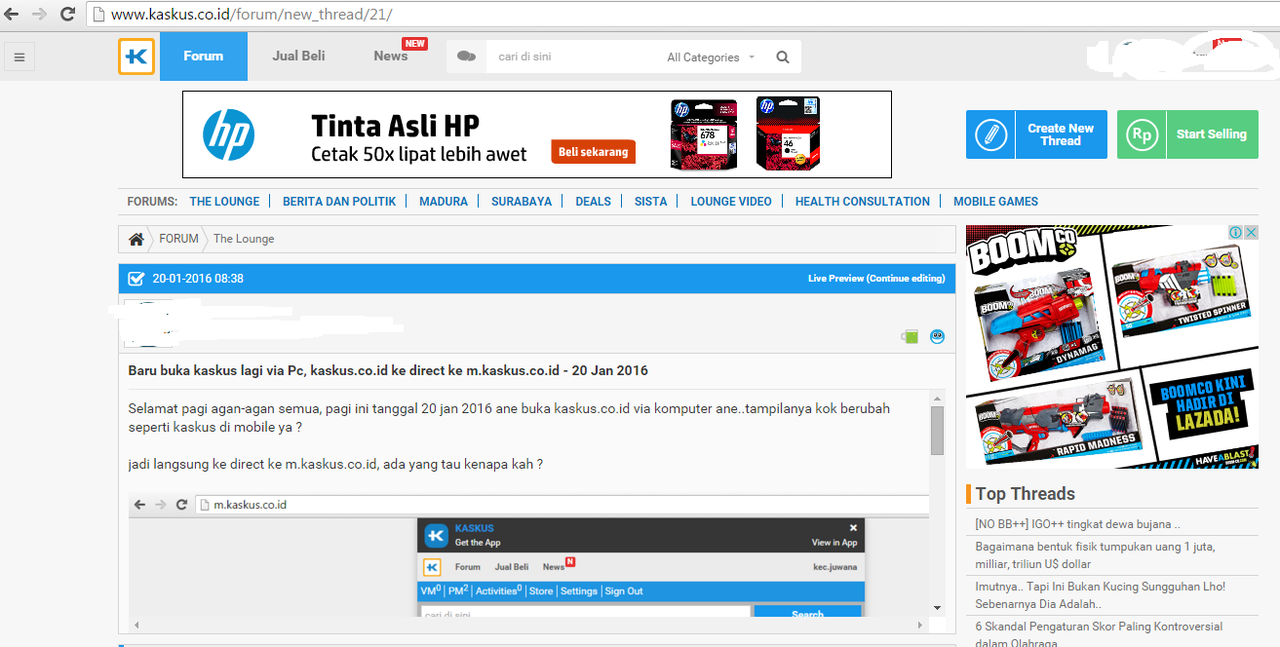Visit the SURABAYA forum link
The width and height of the screenshot is (1280, 647).
(x=521, y=201)
